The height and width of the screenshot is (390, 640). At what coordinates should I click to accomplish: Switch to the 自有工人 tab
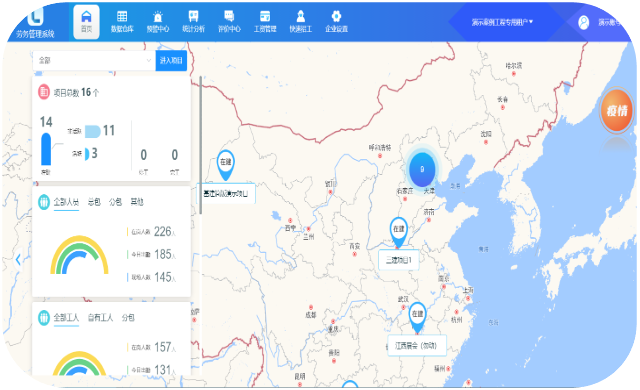click(100, 317)
